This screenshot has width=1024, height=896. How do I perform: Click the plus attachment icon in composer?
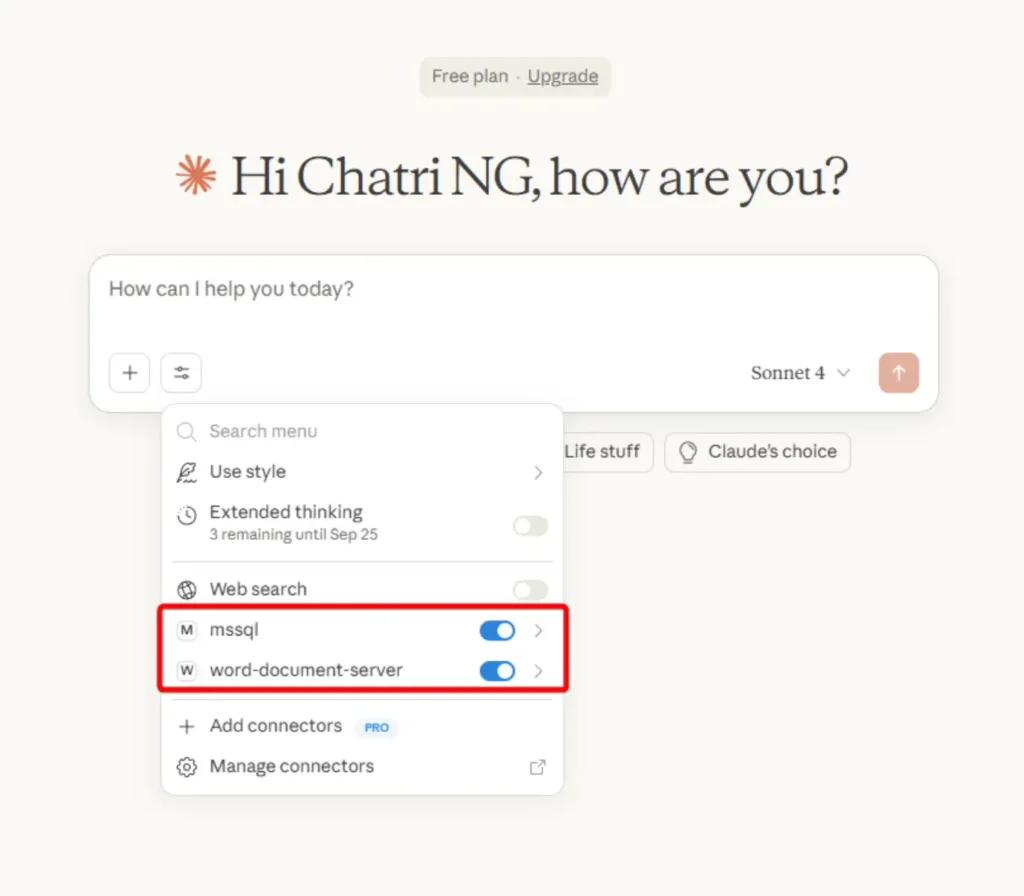coord(129,373)
